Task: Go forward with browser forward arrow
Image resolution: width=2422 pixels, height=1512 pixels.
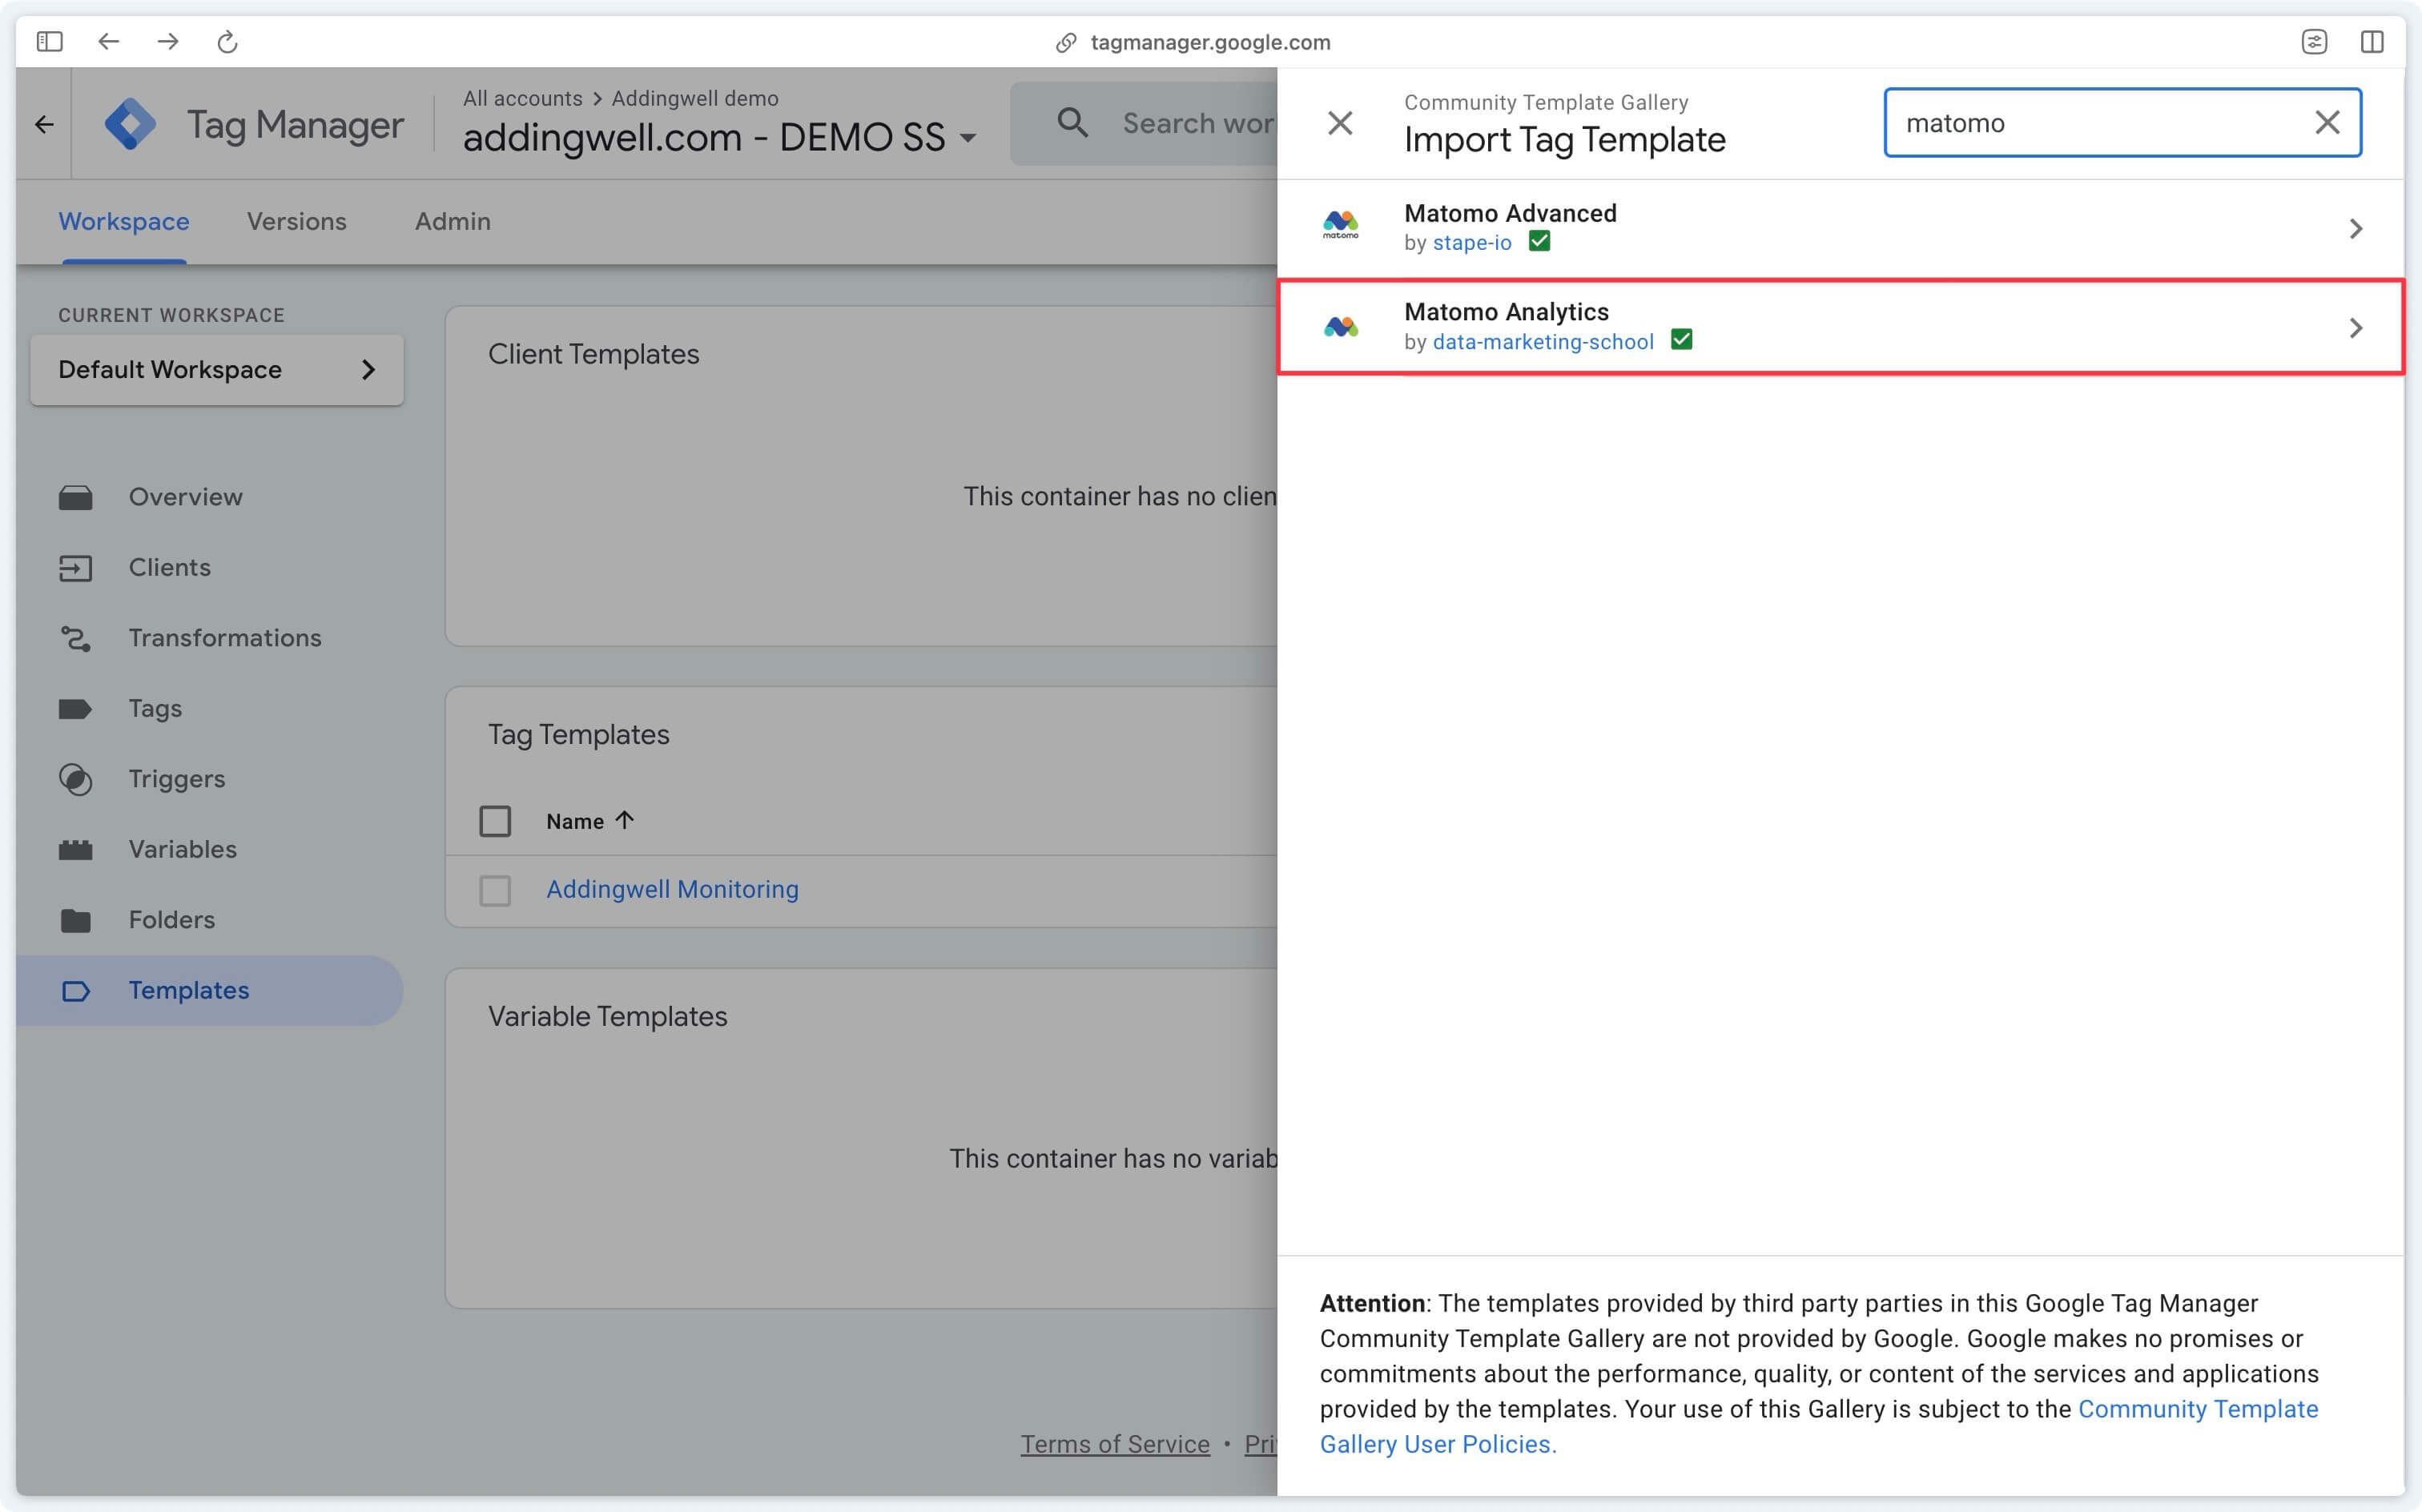Action: point(168,41)
